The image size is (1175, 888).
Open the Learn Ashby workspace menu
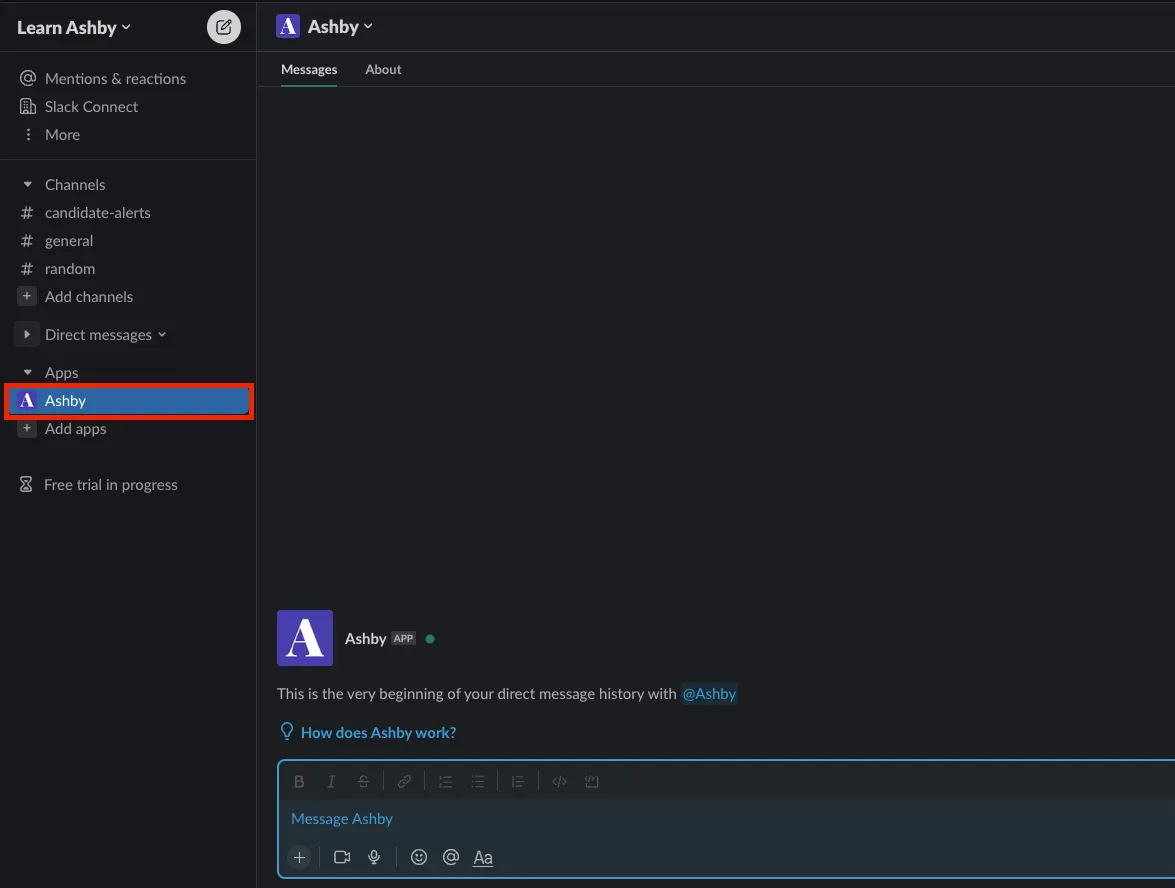[73, 28]
